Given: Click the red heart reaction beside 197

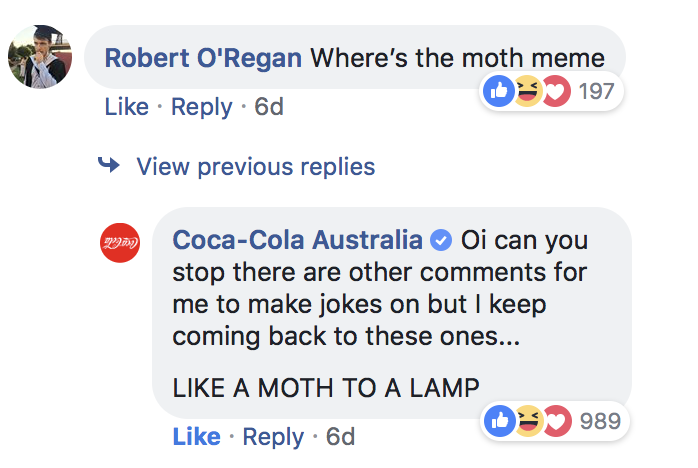Looking at the screenshot, I should pos(553,92).
